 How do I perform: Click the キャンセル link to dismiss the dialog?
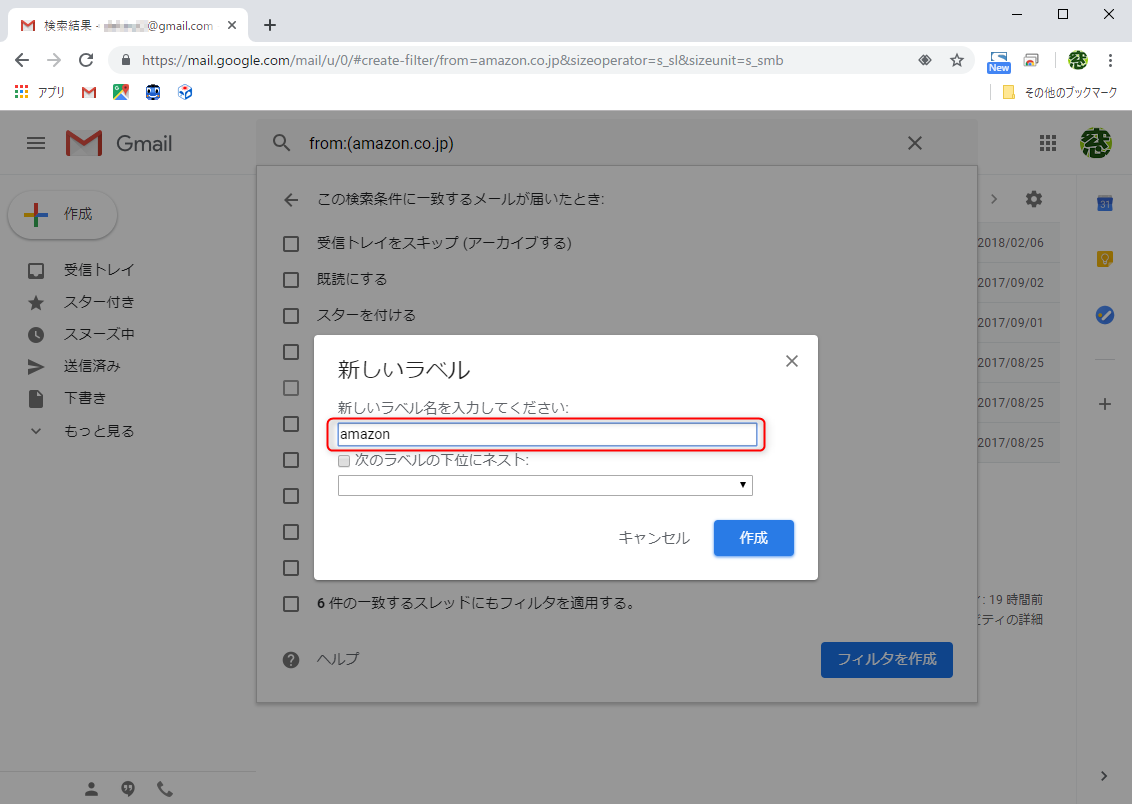point(654,537)
